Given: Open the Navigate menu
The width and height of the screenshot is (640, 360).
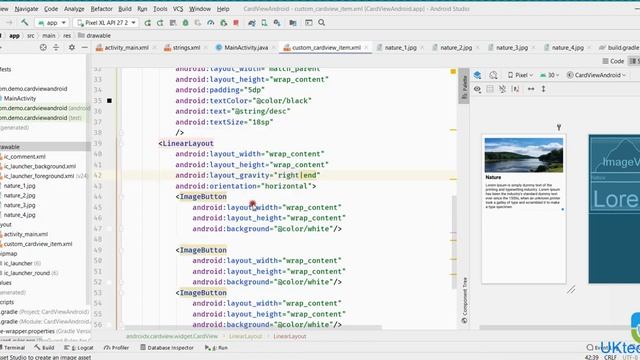Looking at the screenshot, I should pyautogui.click(x=26, y=9).
